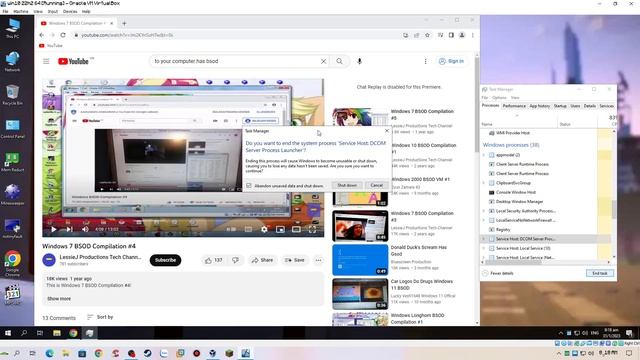Open VirtualBox Machine menu
This screenshot has height=360, width=640.
coord(21,11)
